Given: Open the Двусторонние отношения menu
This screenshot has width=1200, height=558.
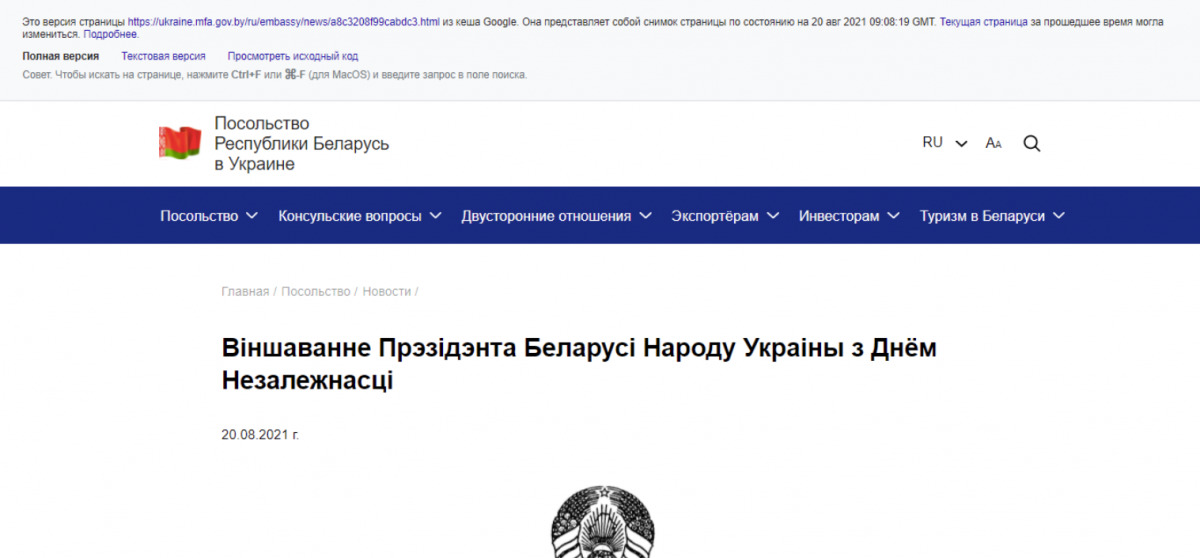Looking at the screenshot, I should click(x=557, y=216).
